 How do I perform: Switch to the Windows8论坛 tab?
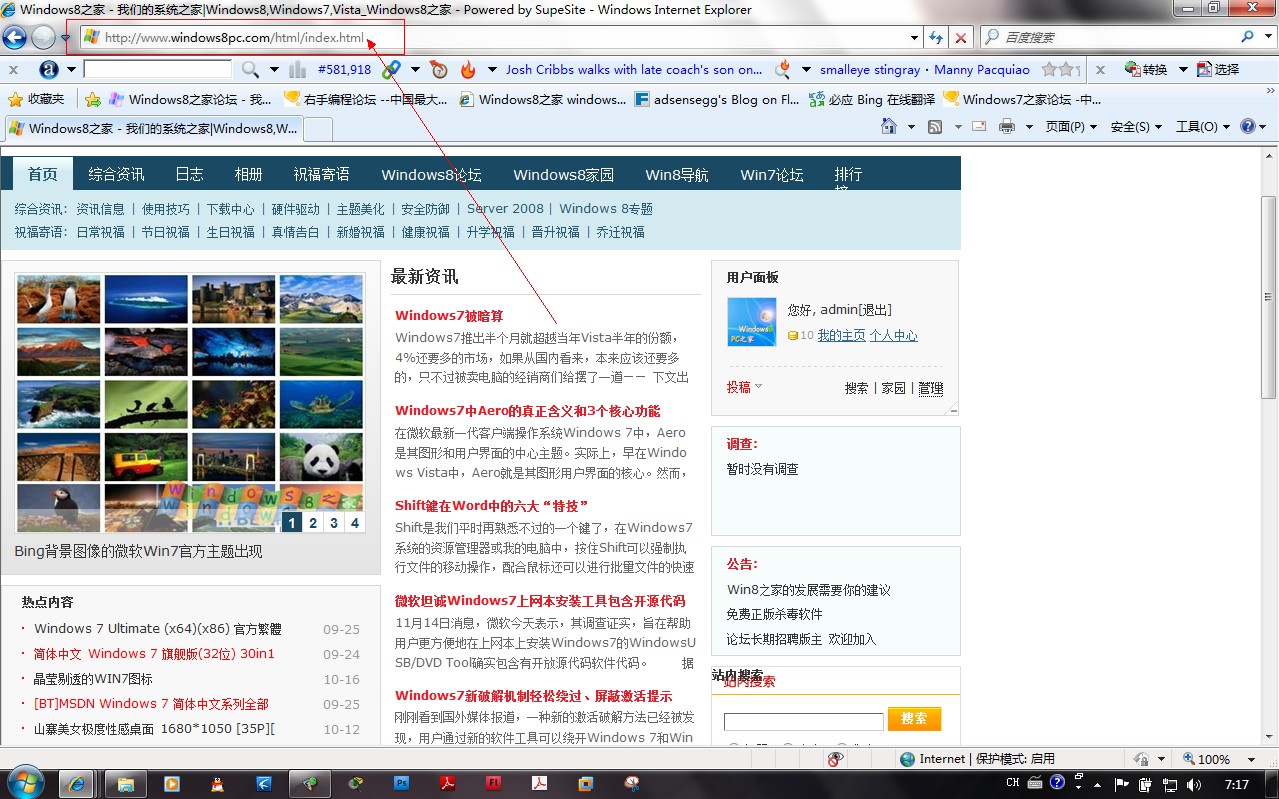point(431,173)
